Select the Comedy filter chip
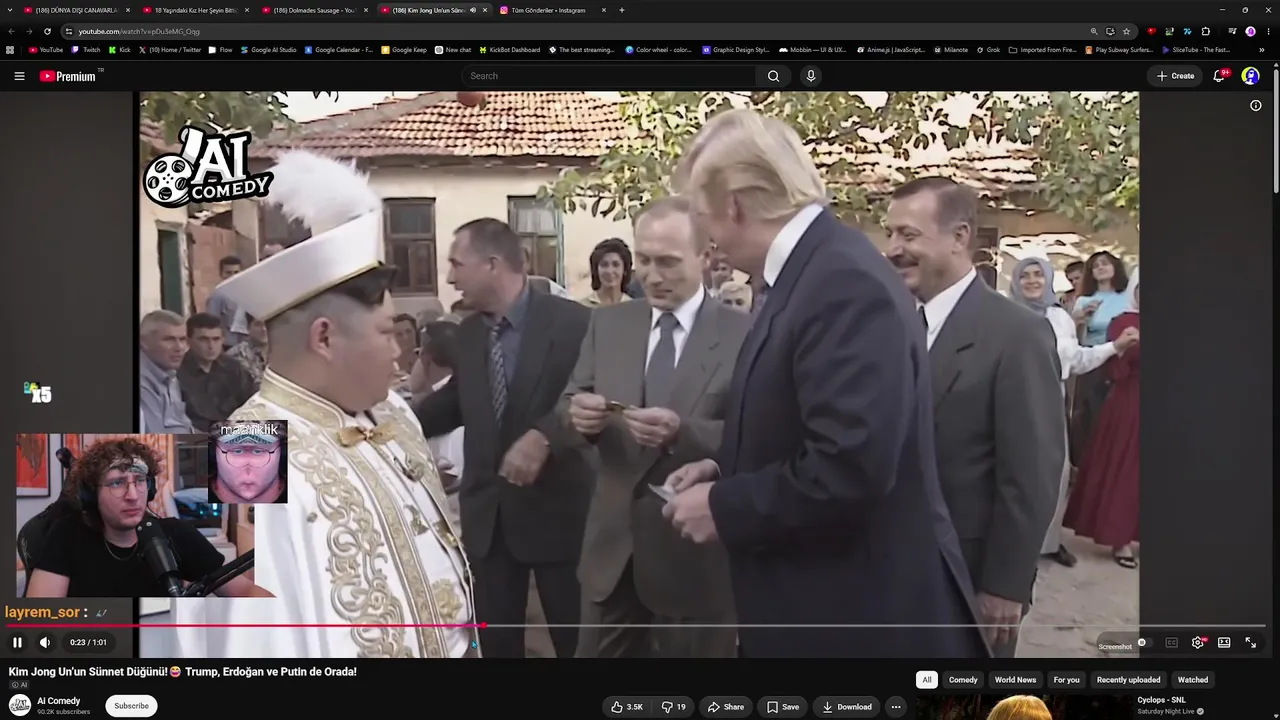Screen dimensions: 1280x720 (963, 680)
